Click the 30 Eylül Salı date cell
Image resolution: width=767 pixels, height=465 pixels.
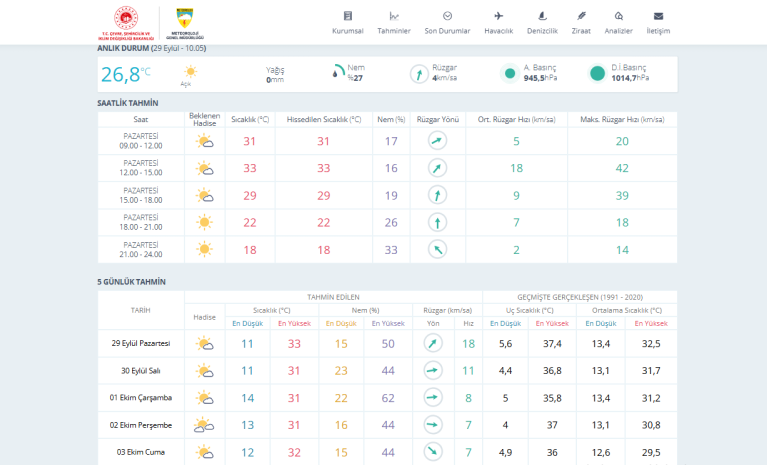point(141,371)
